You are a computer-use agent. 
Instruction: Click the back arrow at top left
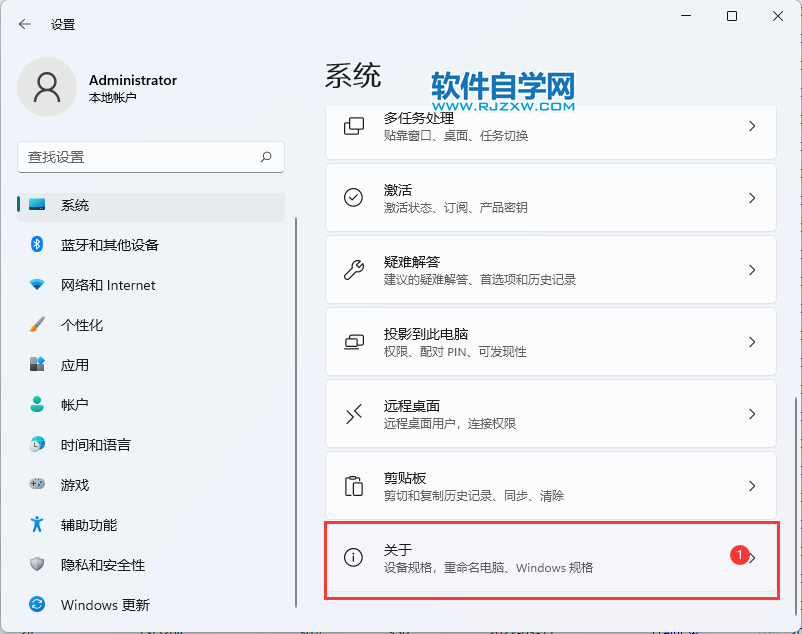point(22,24)
